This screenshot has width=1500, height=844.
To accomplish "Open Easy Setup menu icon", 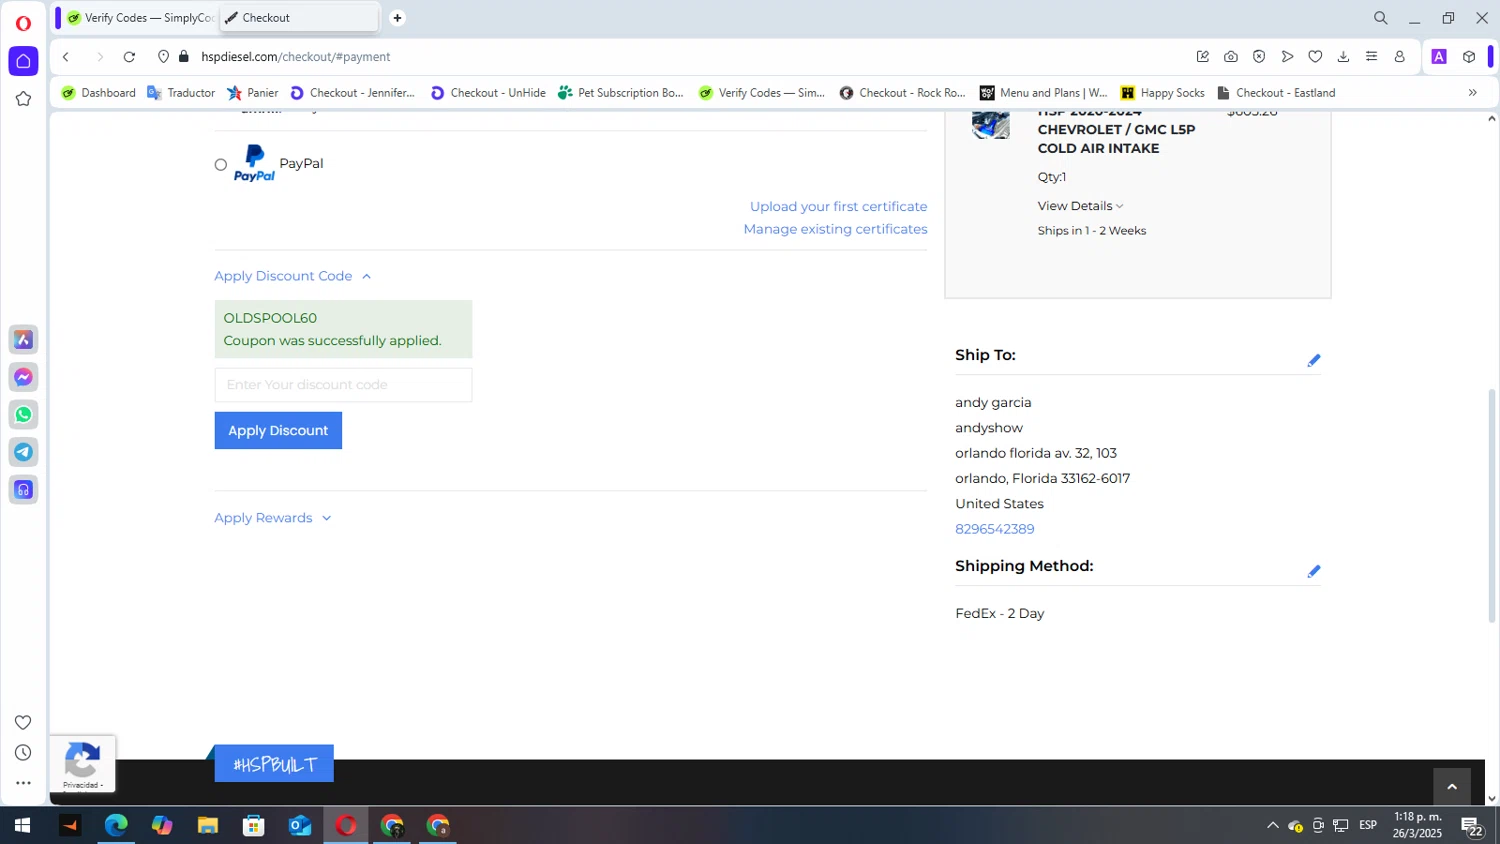I will tap(1371, 57).
